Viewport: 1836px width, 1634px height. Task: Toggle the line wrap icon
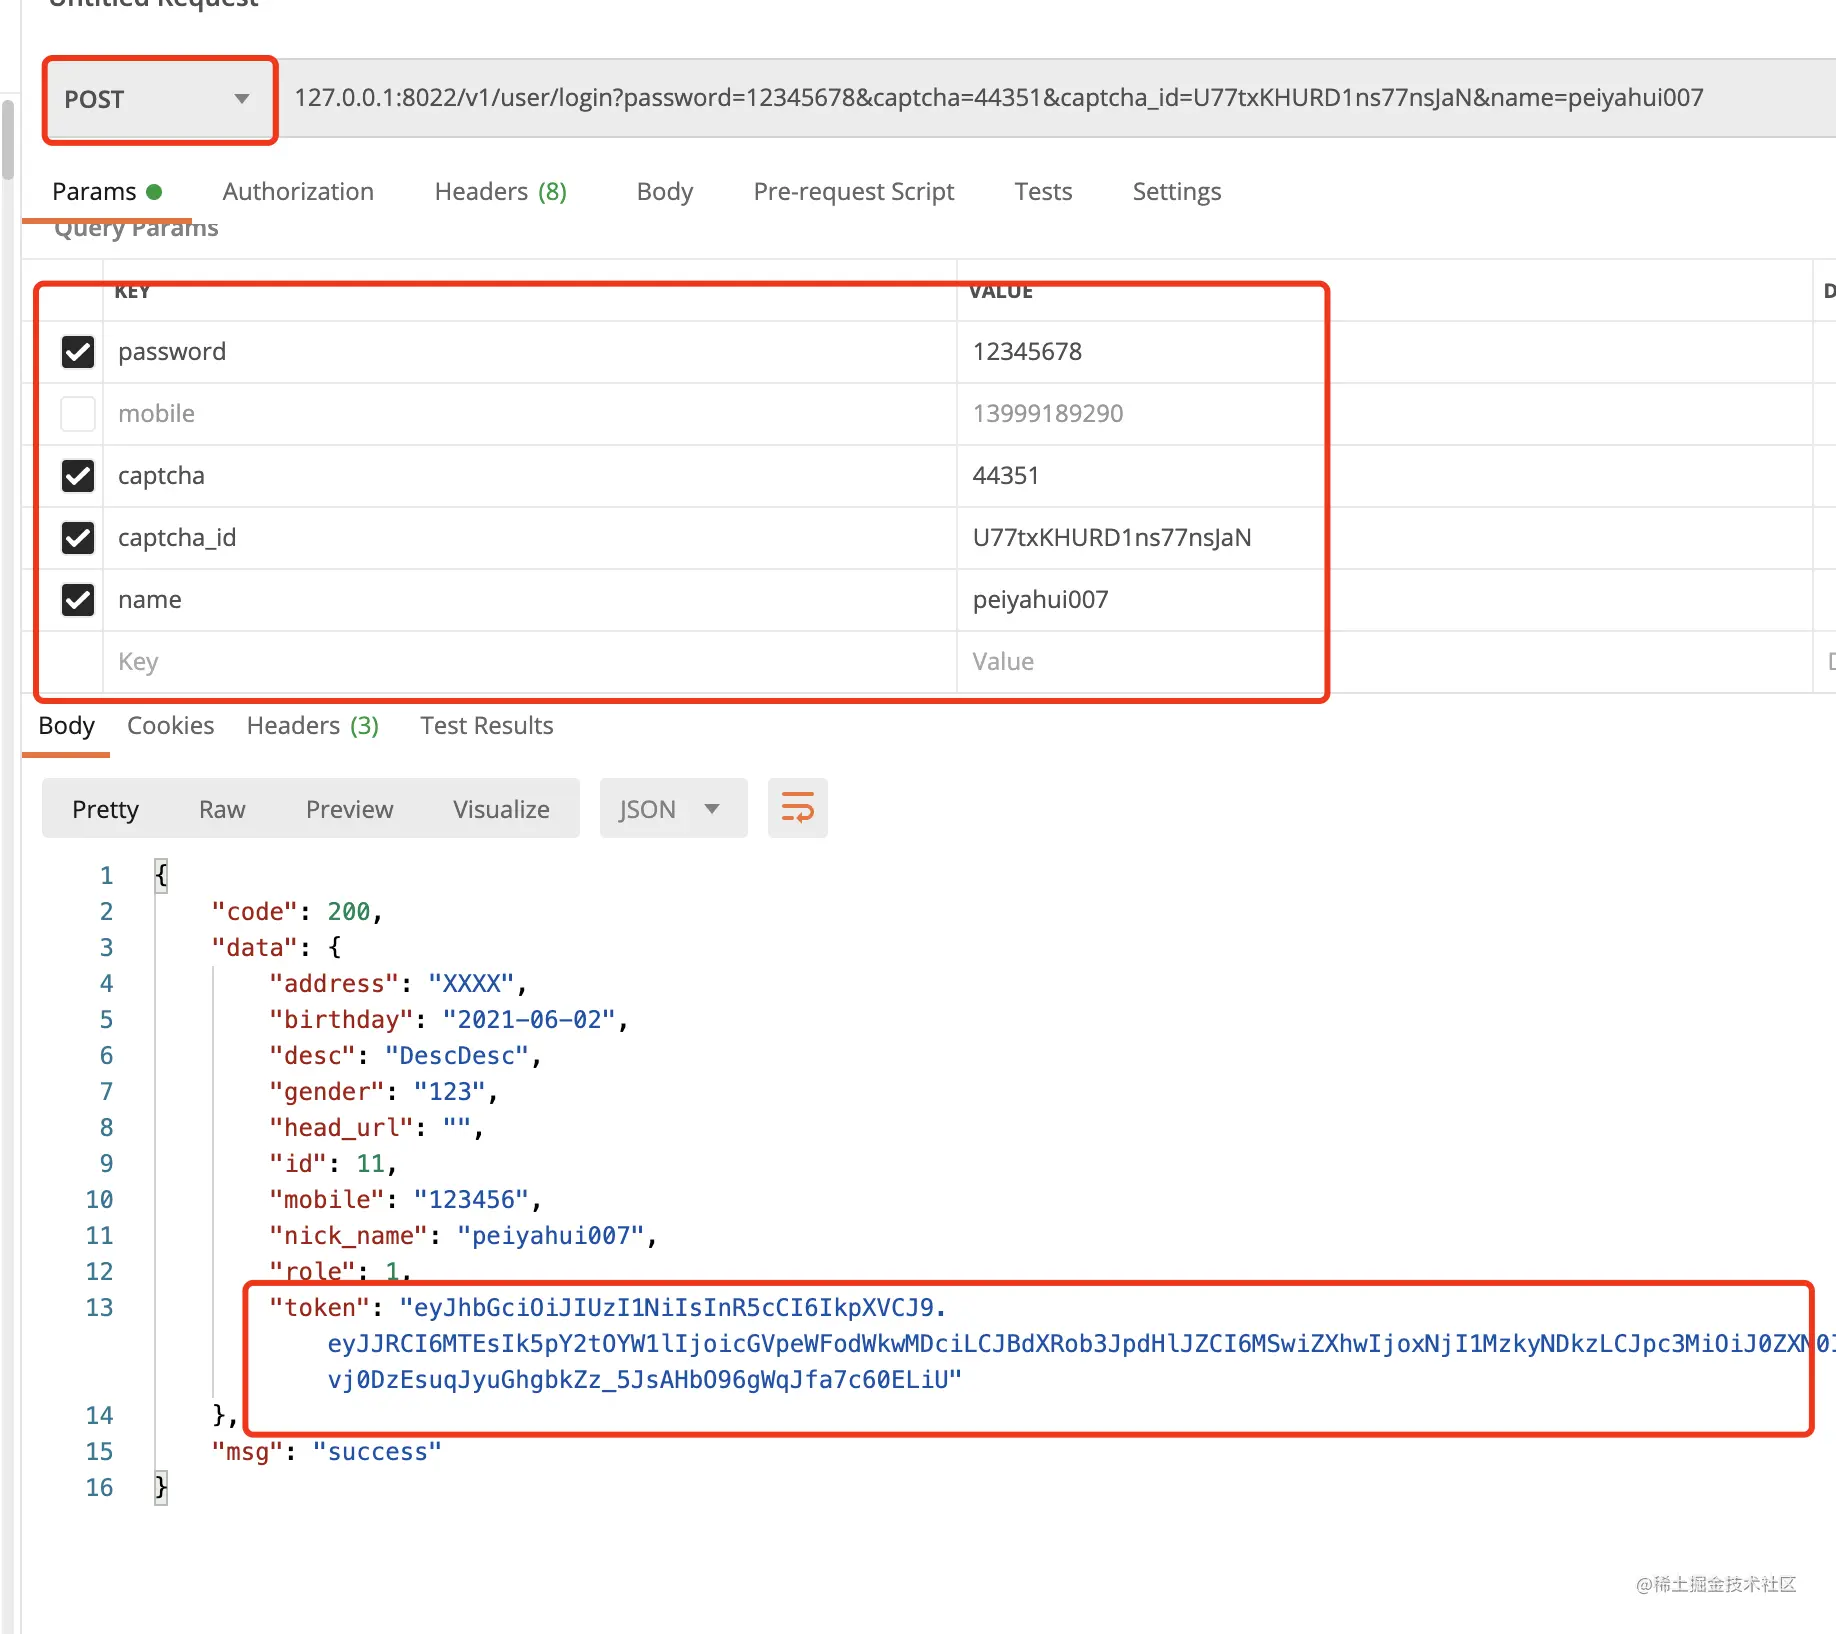[x=797, y=808]
